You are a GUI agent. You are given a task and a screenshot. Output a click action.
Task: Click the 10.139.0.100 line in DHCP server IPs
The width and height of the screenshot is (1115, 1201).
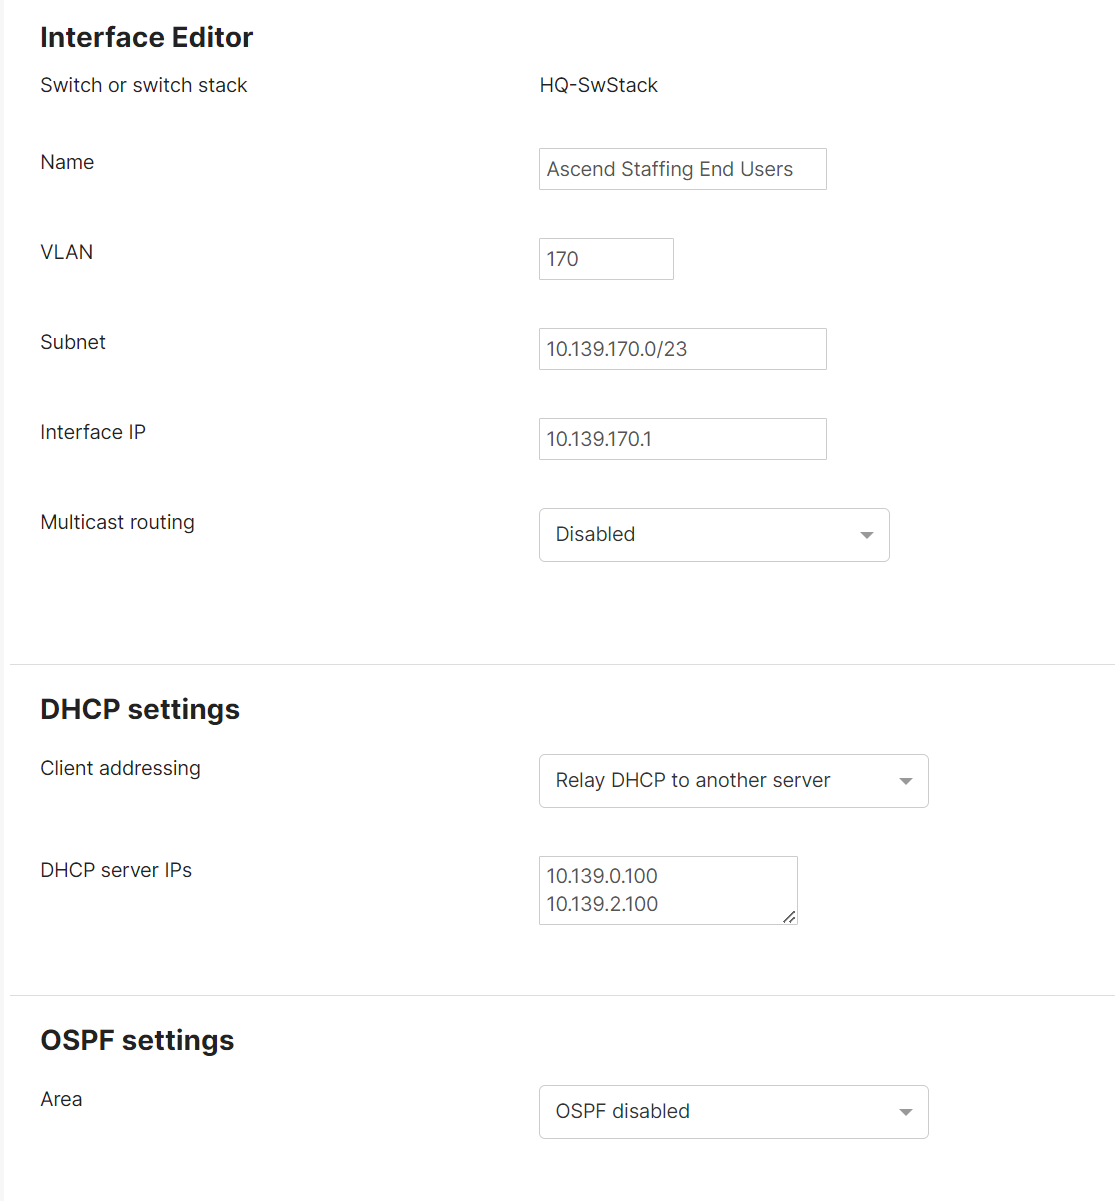pyautogui.click(x=602, y=876)
